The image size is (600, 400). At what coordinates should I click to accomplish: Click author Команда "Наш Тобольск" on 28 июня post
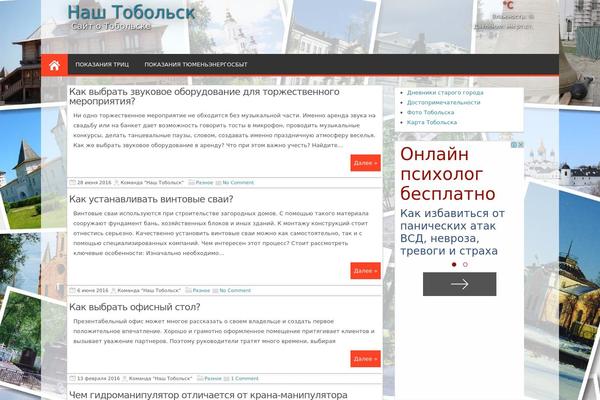click(x=152, y=183)
